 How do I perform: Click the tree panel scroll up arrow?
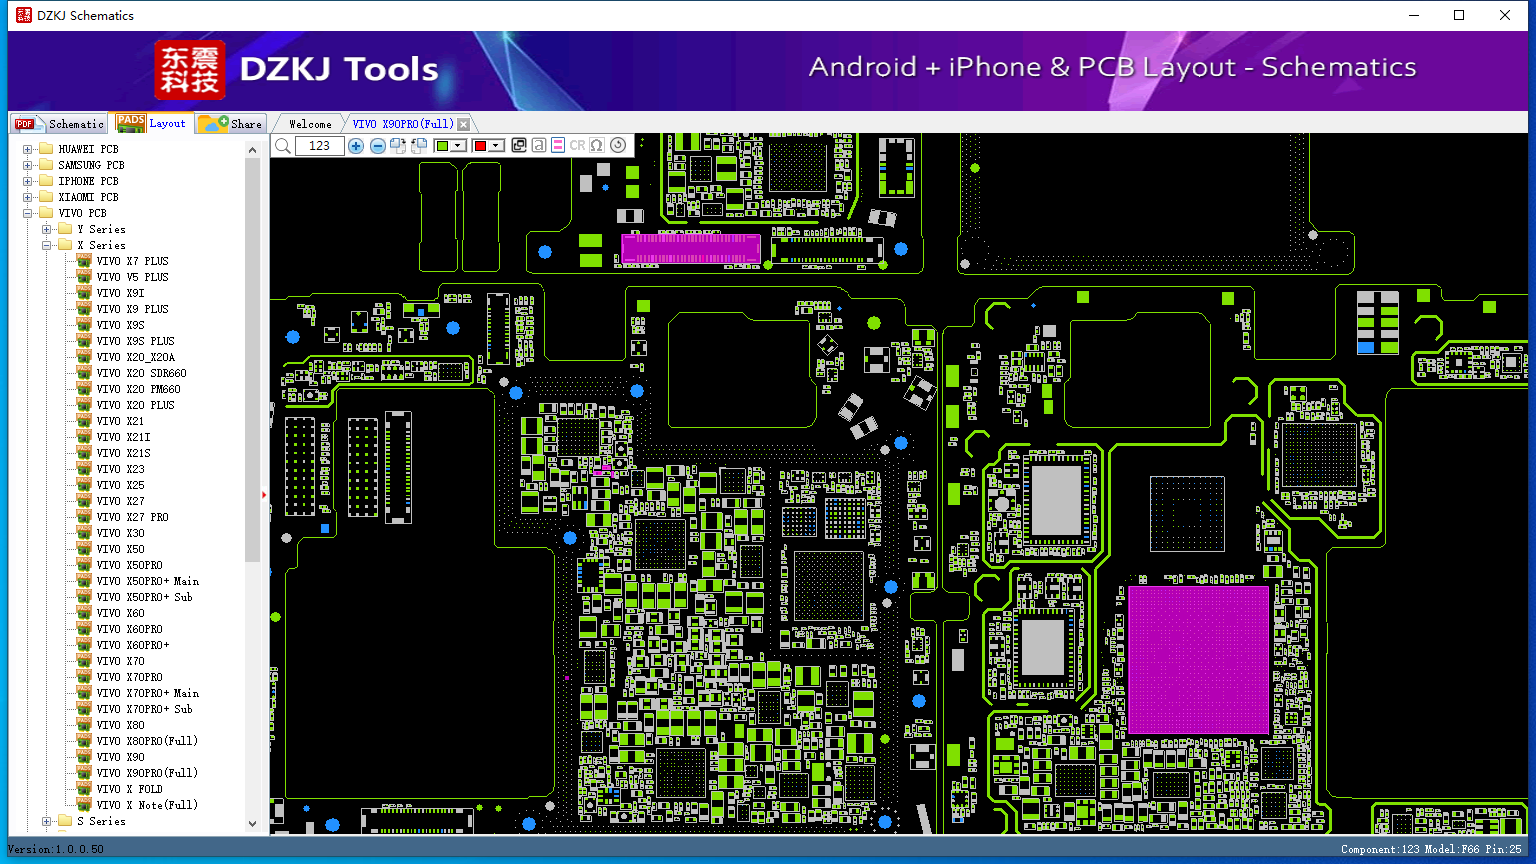pyautogui.click(x=252, y=150)
